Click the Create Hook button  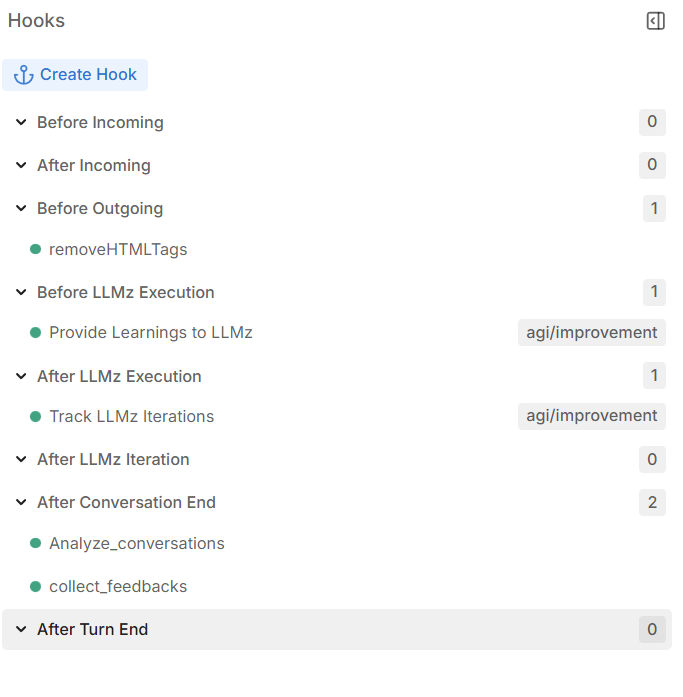point(75,75)
